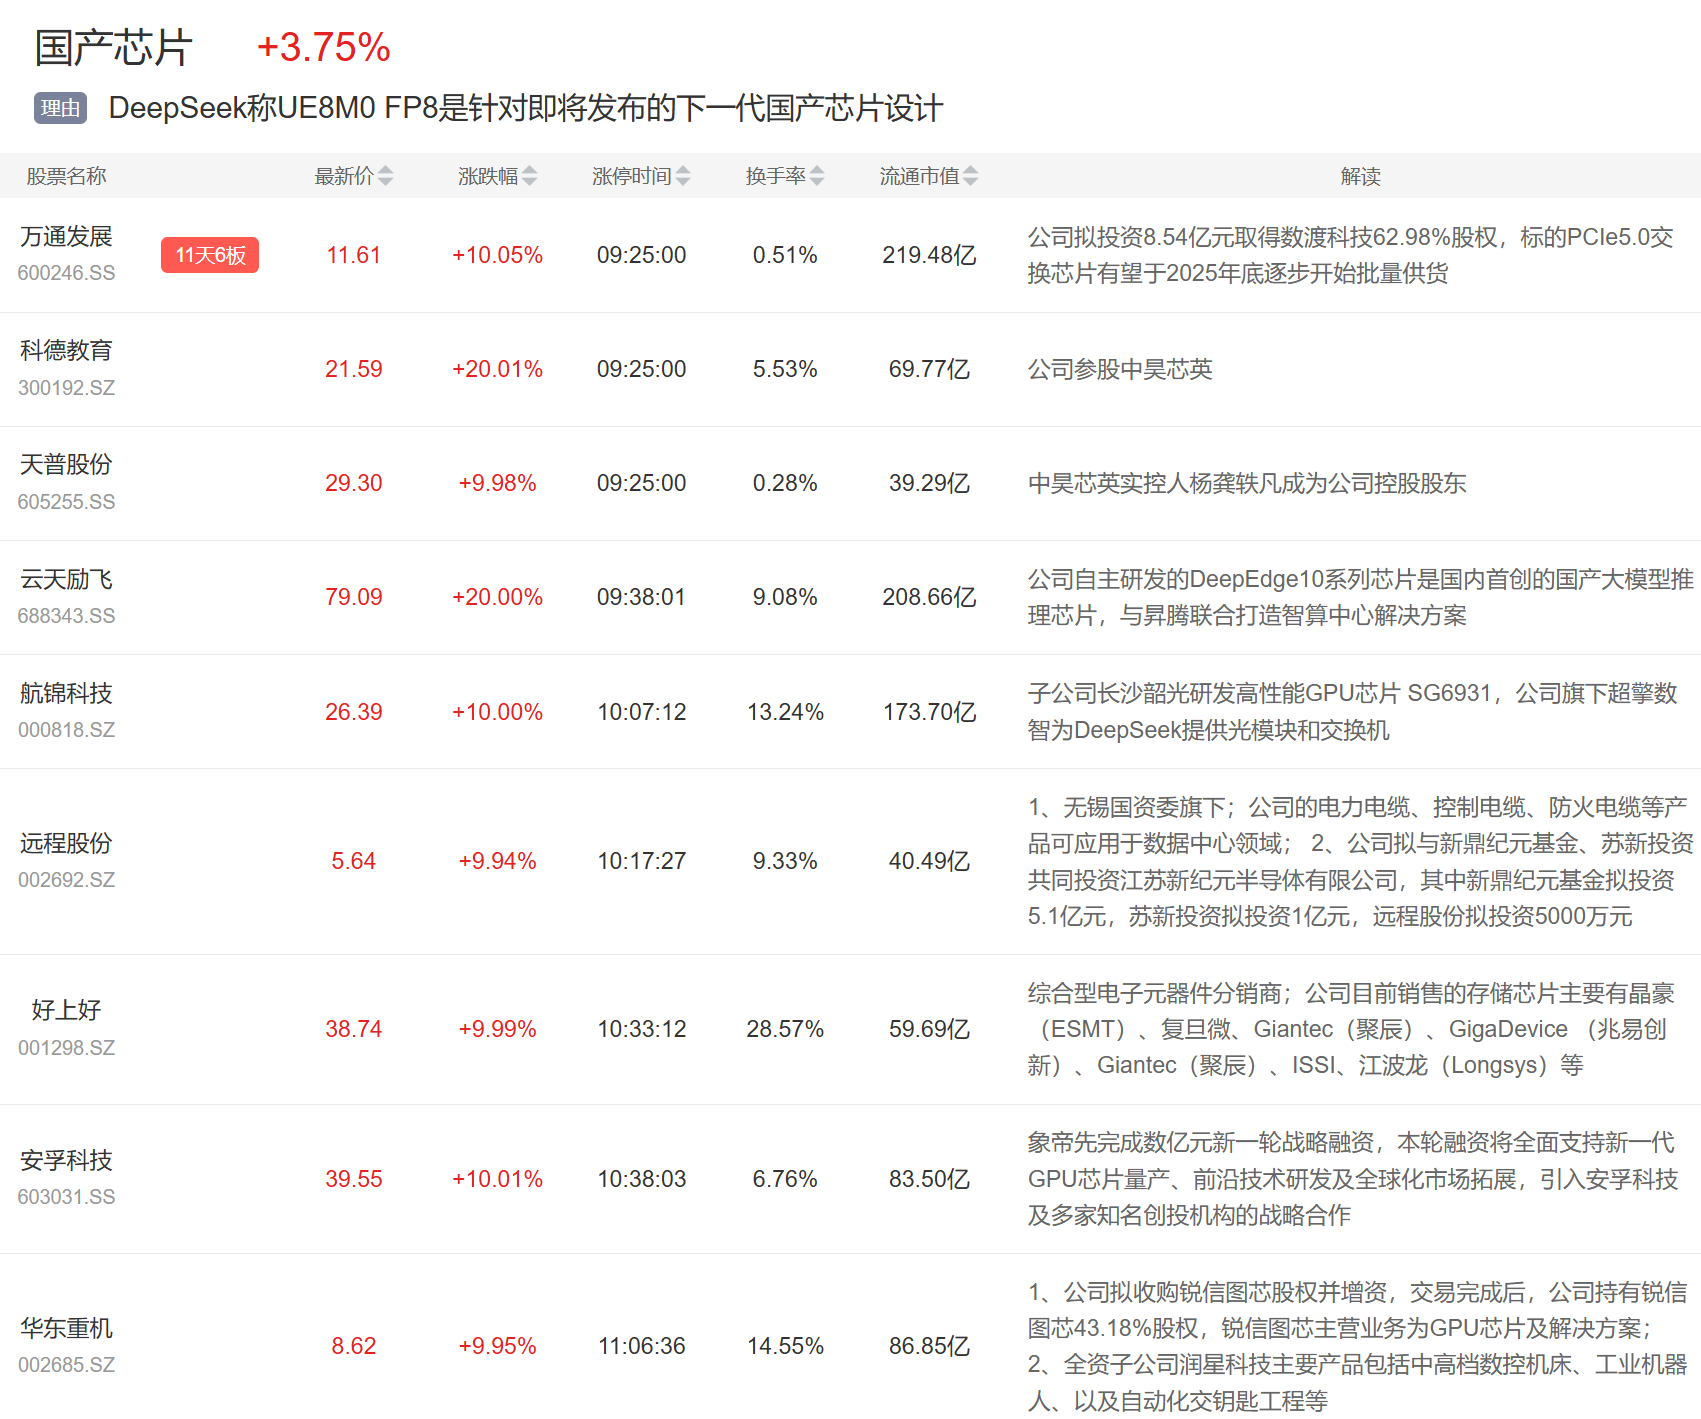Screen dimensions: 1701x1419
Task: Open stock 远程股份
Action: pyautogui.click(x=66, y=844)
